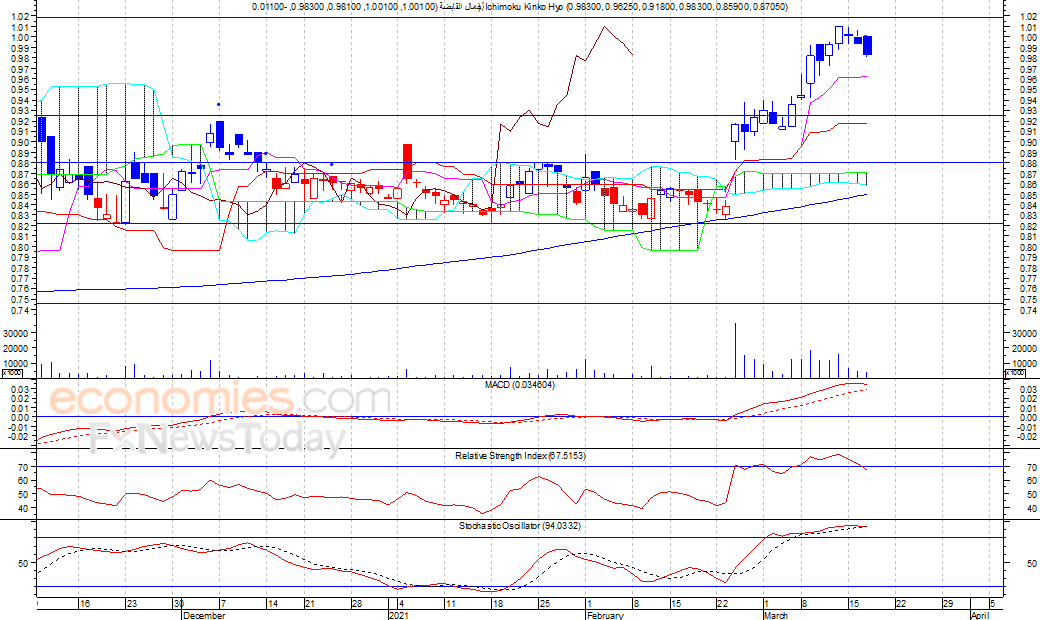1040x620 pixels.
Task: Click the 1.02 price on right axis
Action: [x=1028, y=17]
